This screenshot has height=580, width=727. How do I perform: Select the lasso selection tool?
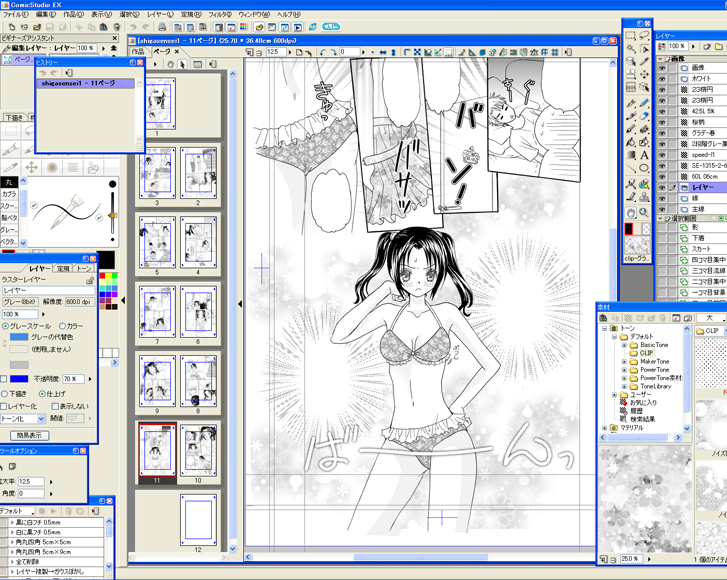pyautogui.click(x=644, y=36)
